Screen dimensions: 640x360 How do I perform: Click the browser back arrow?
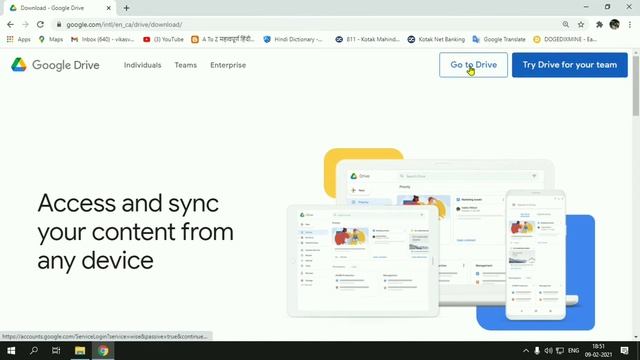(10, 24)
